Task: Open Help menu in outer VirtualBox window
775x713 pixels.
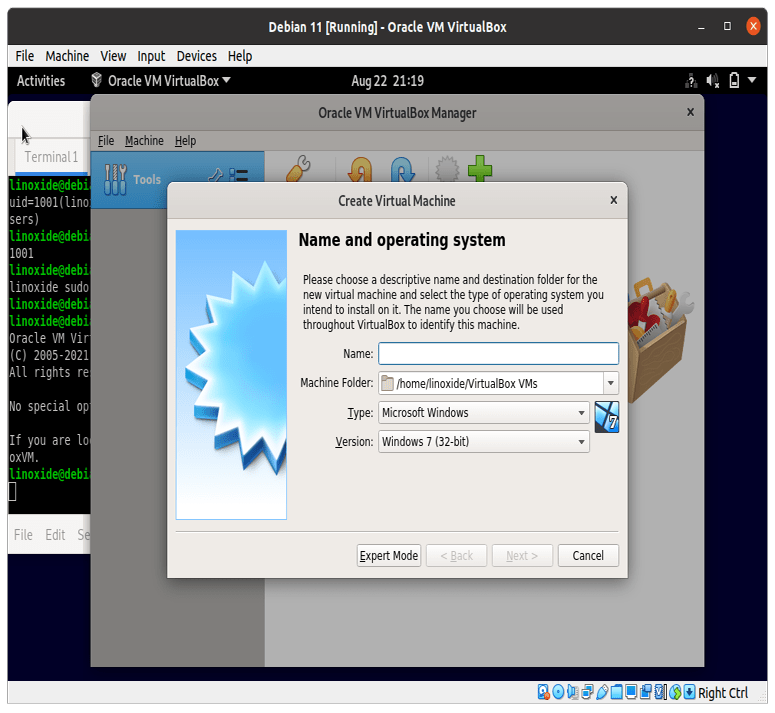Action: tap(240, 56)
